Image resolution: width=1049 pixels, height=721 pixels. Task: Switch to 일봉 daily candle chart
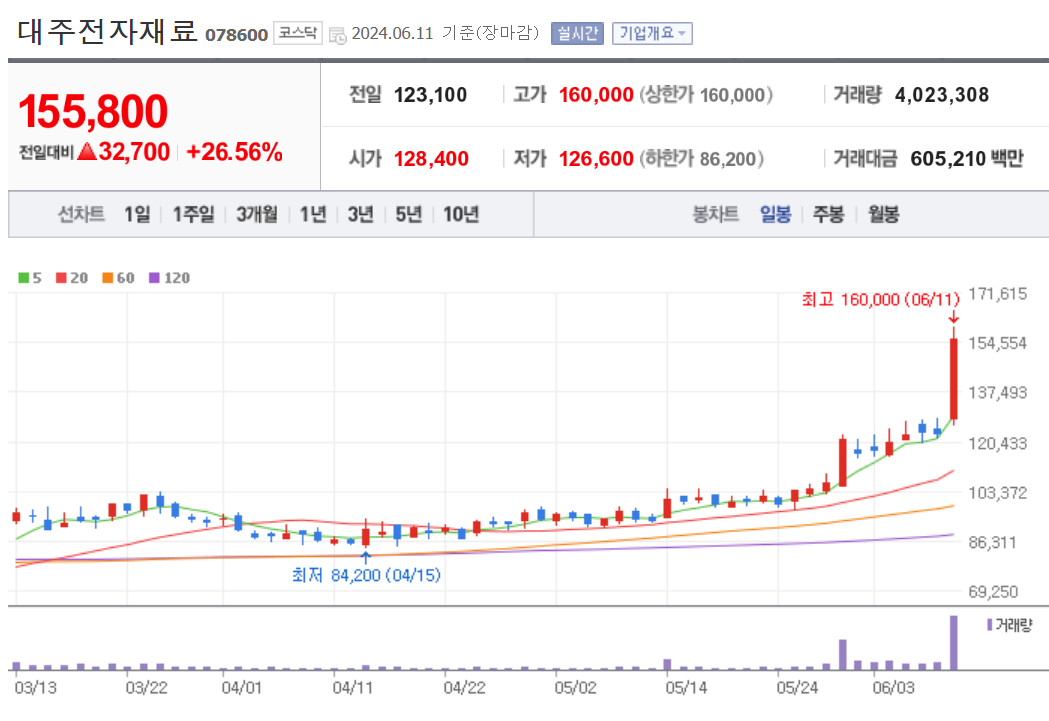tap(775, 214)
